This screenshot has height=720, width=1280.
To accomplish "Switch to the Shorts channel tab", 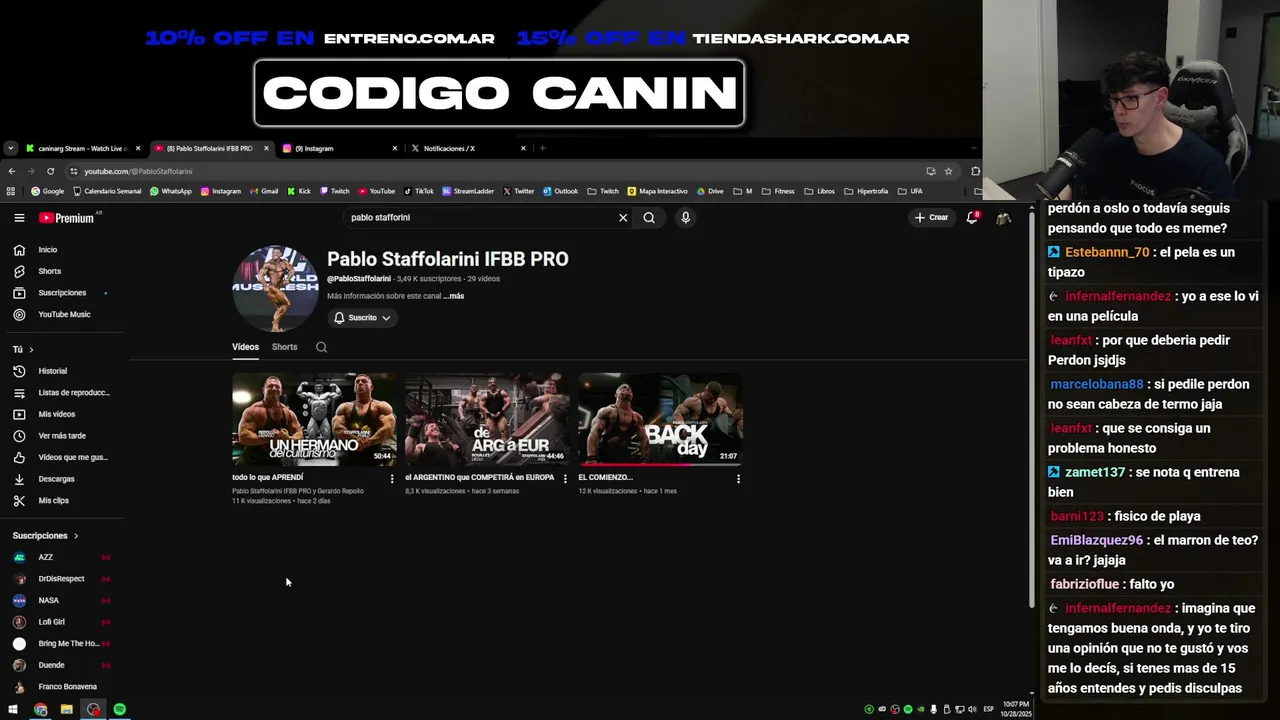I will tap(285, 347).
